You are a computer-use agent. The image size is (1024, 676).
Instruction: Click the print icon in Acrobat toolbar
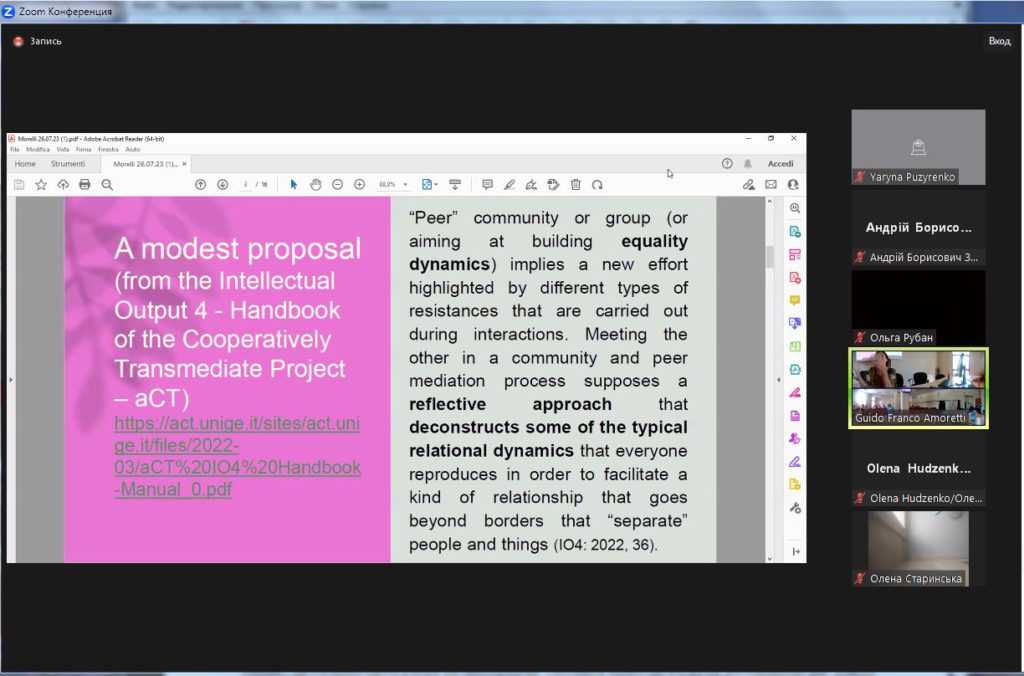[85, 185]
